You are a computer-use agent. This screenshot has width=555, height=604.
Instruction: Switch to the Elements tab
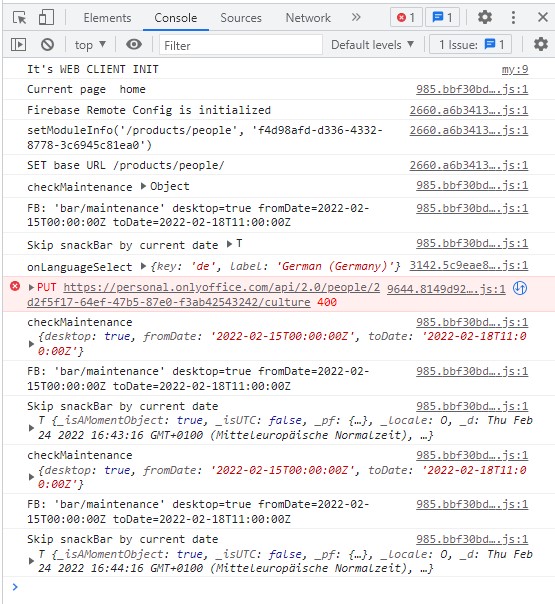107,18
